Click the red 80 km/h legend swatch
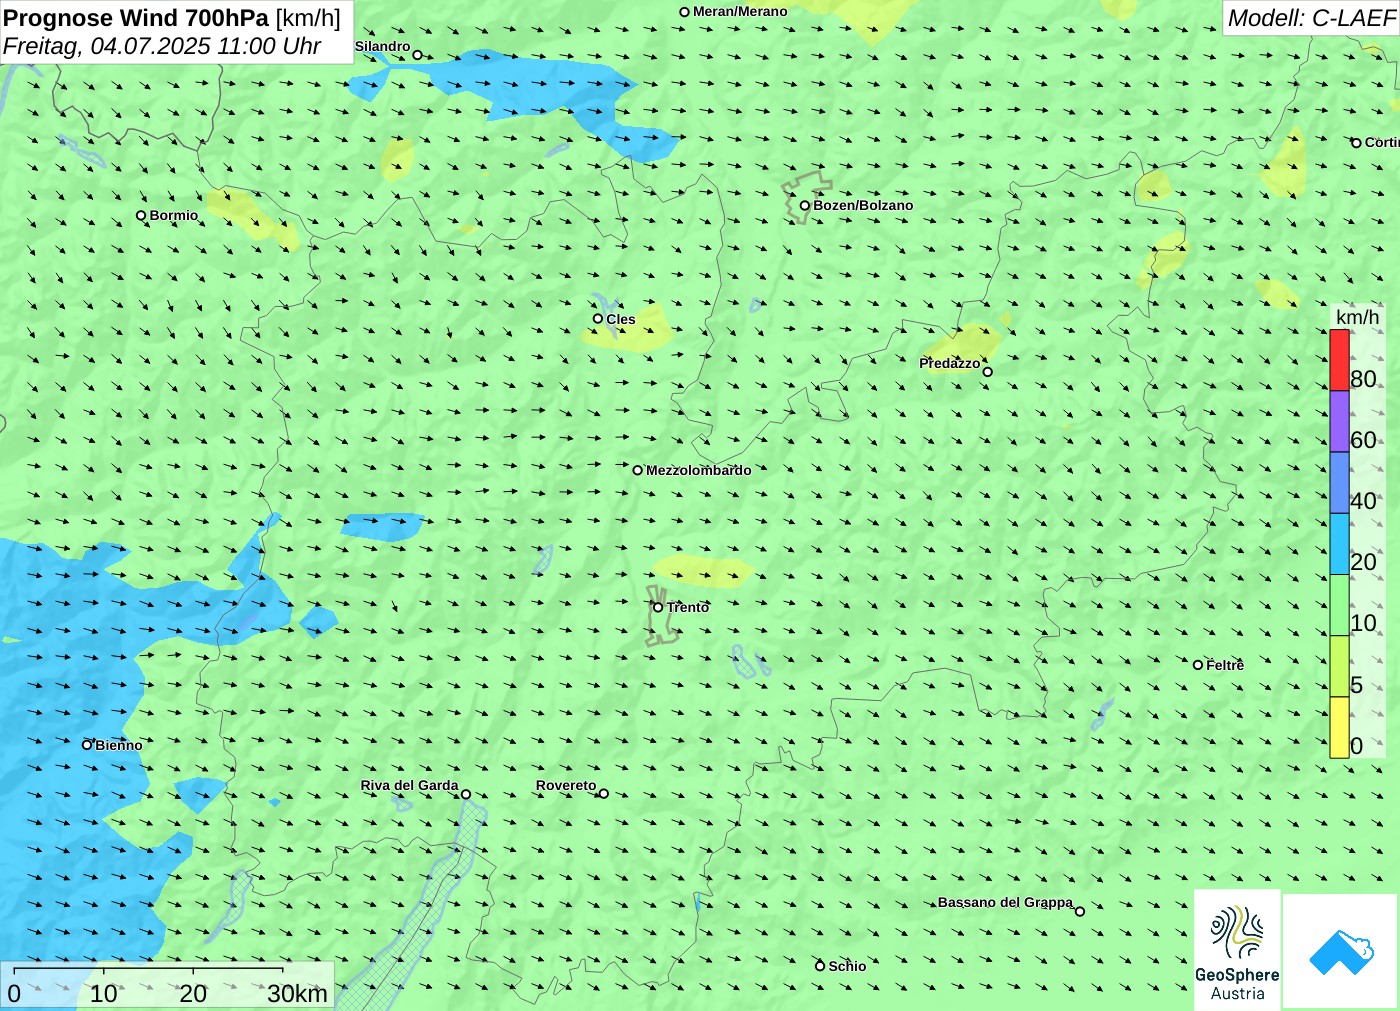 [x=1339, y=360]
